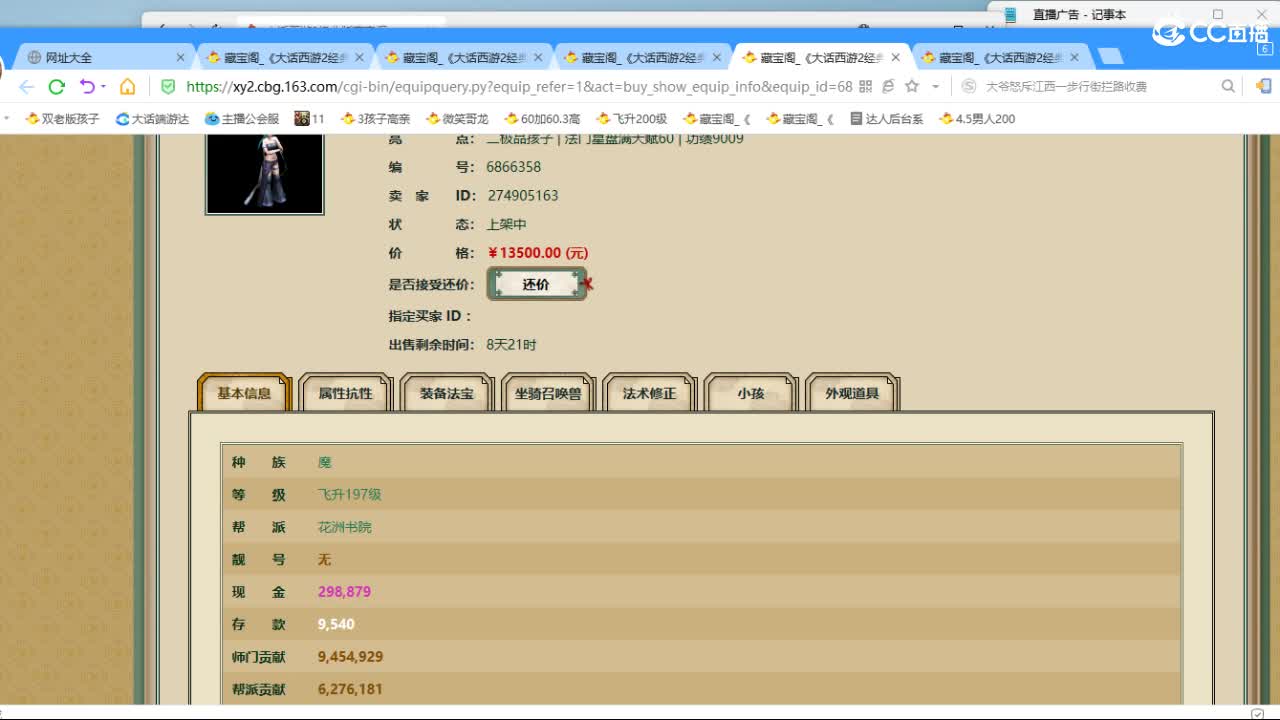This screenshot has height=720, width=1280.
Task: Click the green security shield in address bar
Action: pos(168,86)
